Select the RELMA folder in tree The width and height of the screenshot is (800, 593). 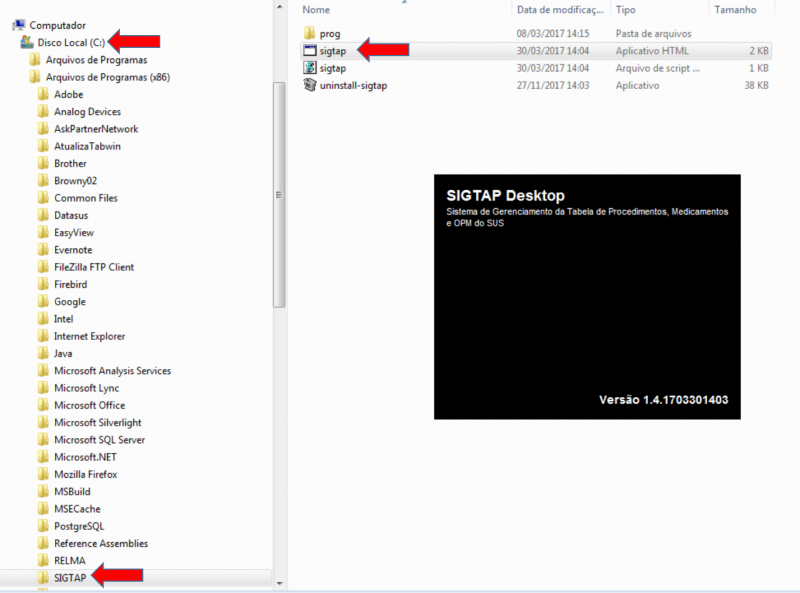pyautogui.click(x=70, y=560)
